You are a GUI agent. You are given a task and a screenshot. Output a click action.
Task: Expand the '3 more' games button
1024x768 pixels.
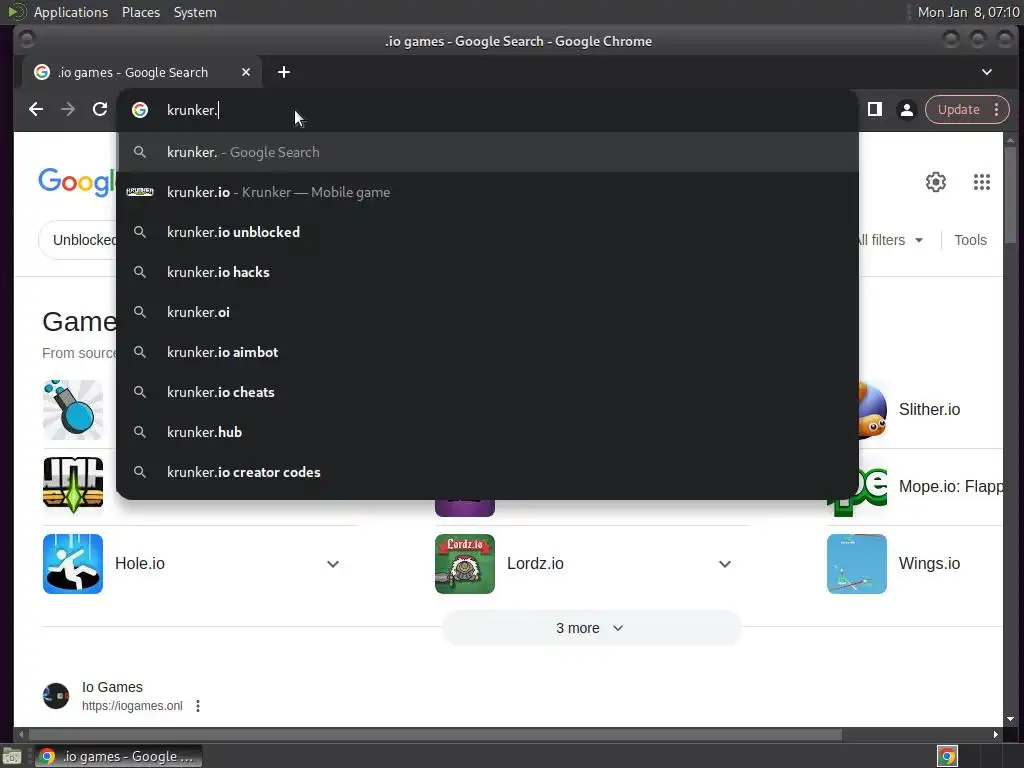(592, 628)
